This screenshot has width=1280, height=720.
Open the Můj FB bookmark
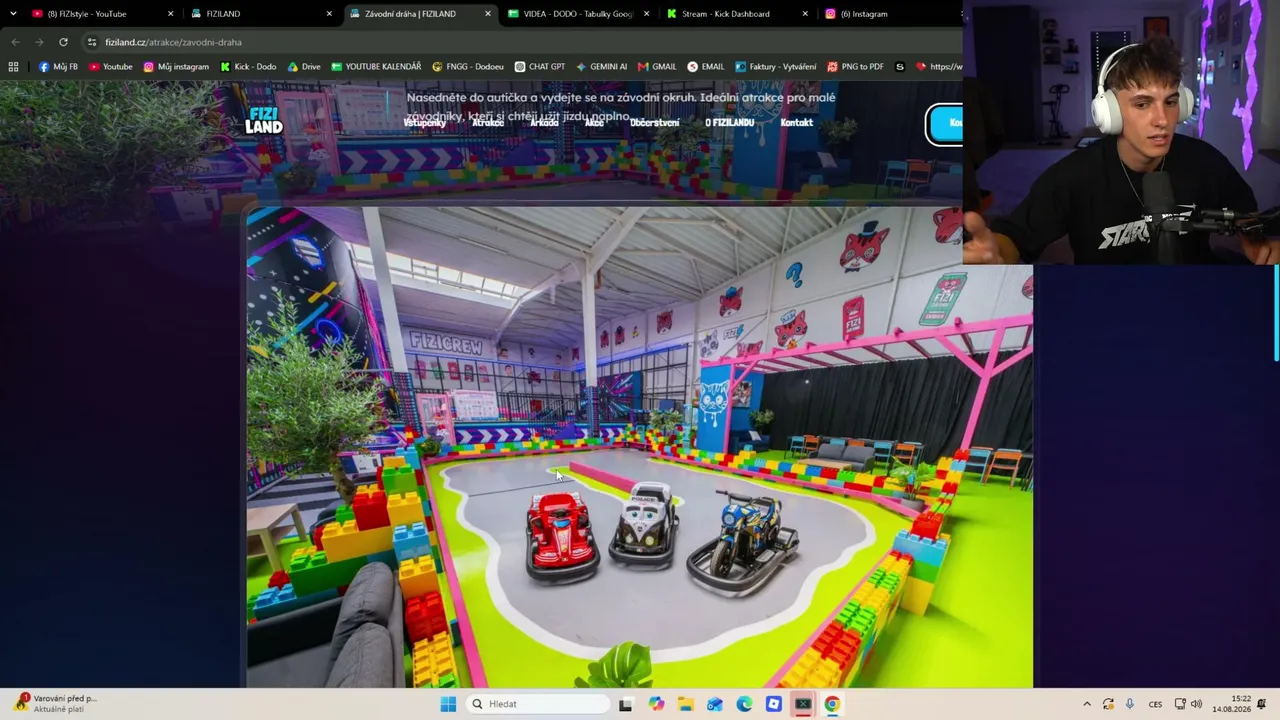[x=58, y=67]
